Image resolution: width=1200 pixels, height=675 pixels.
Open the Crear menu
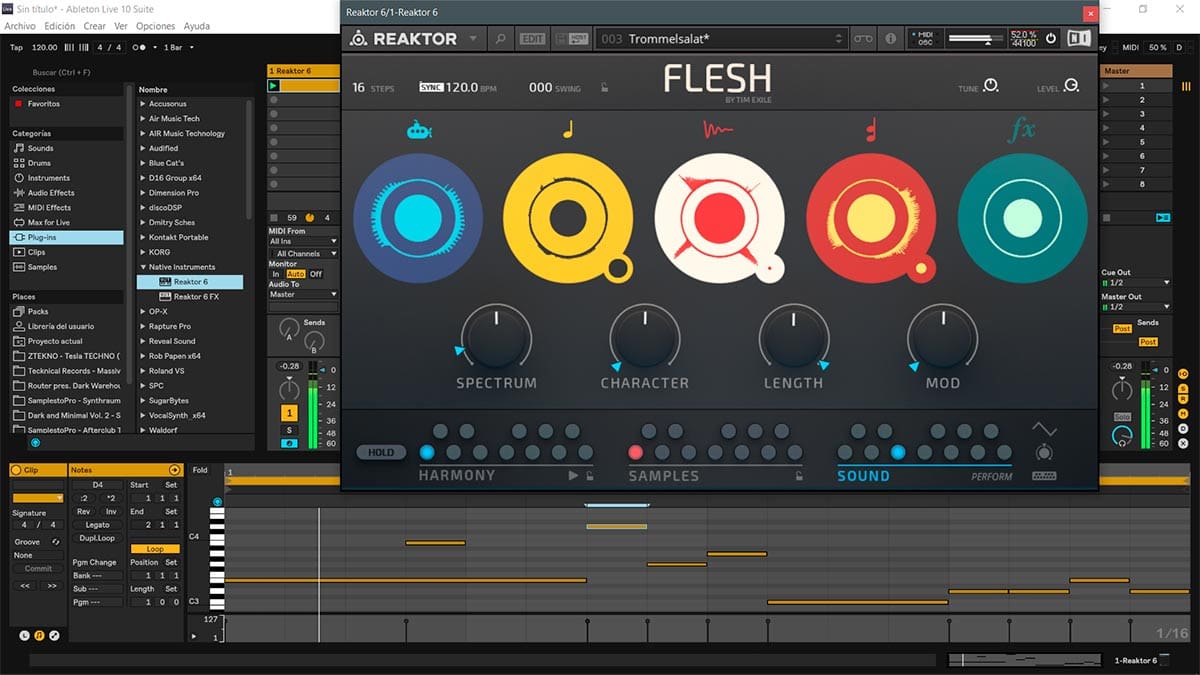tap(95, 26)
